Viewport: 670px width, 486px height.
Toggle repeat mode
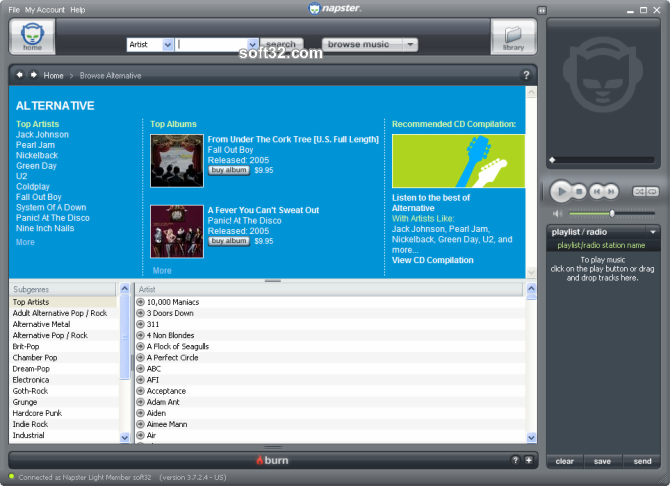[652, 191]
